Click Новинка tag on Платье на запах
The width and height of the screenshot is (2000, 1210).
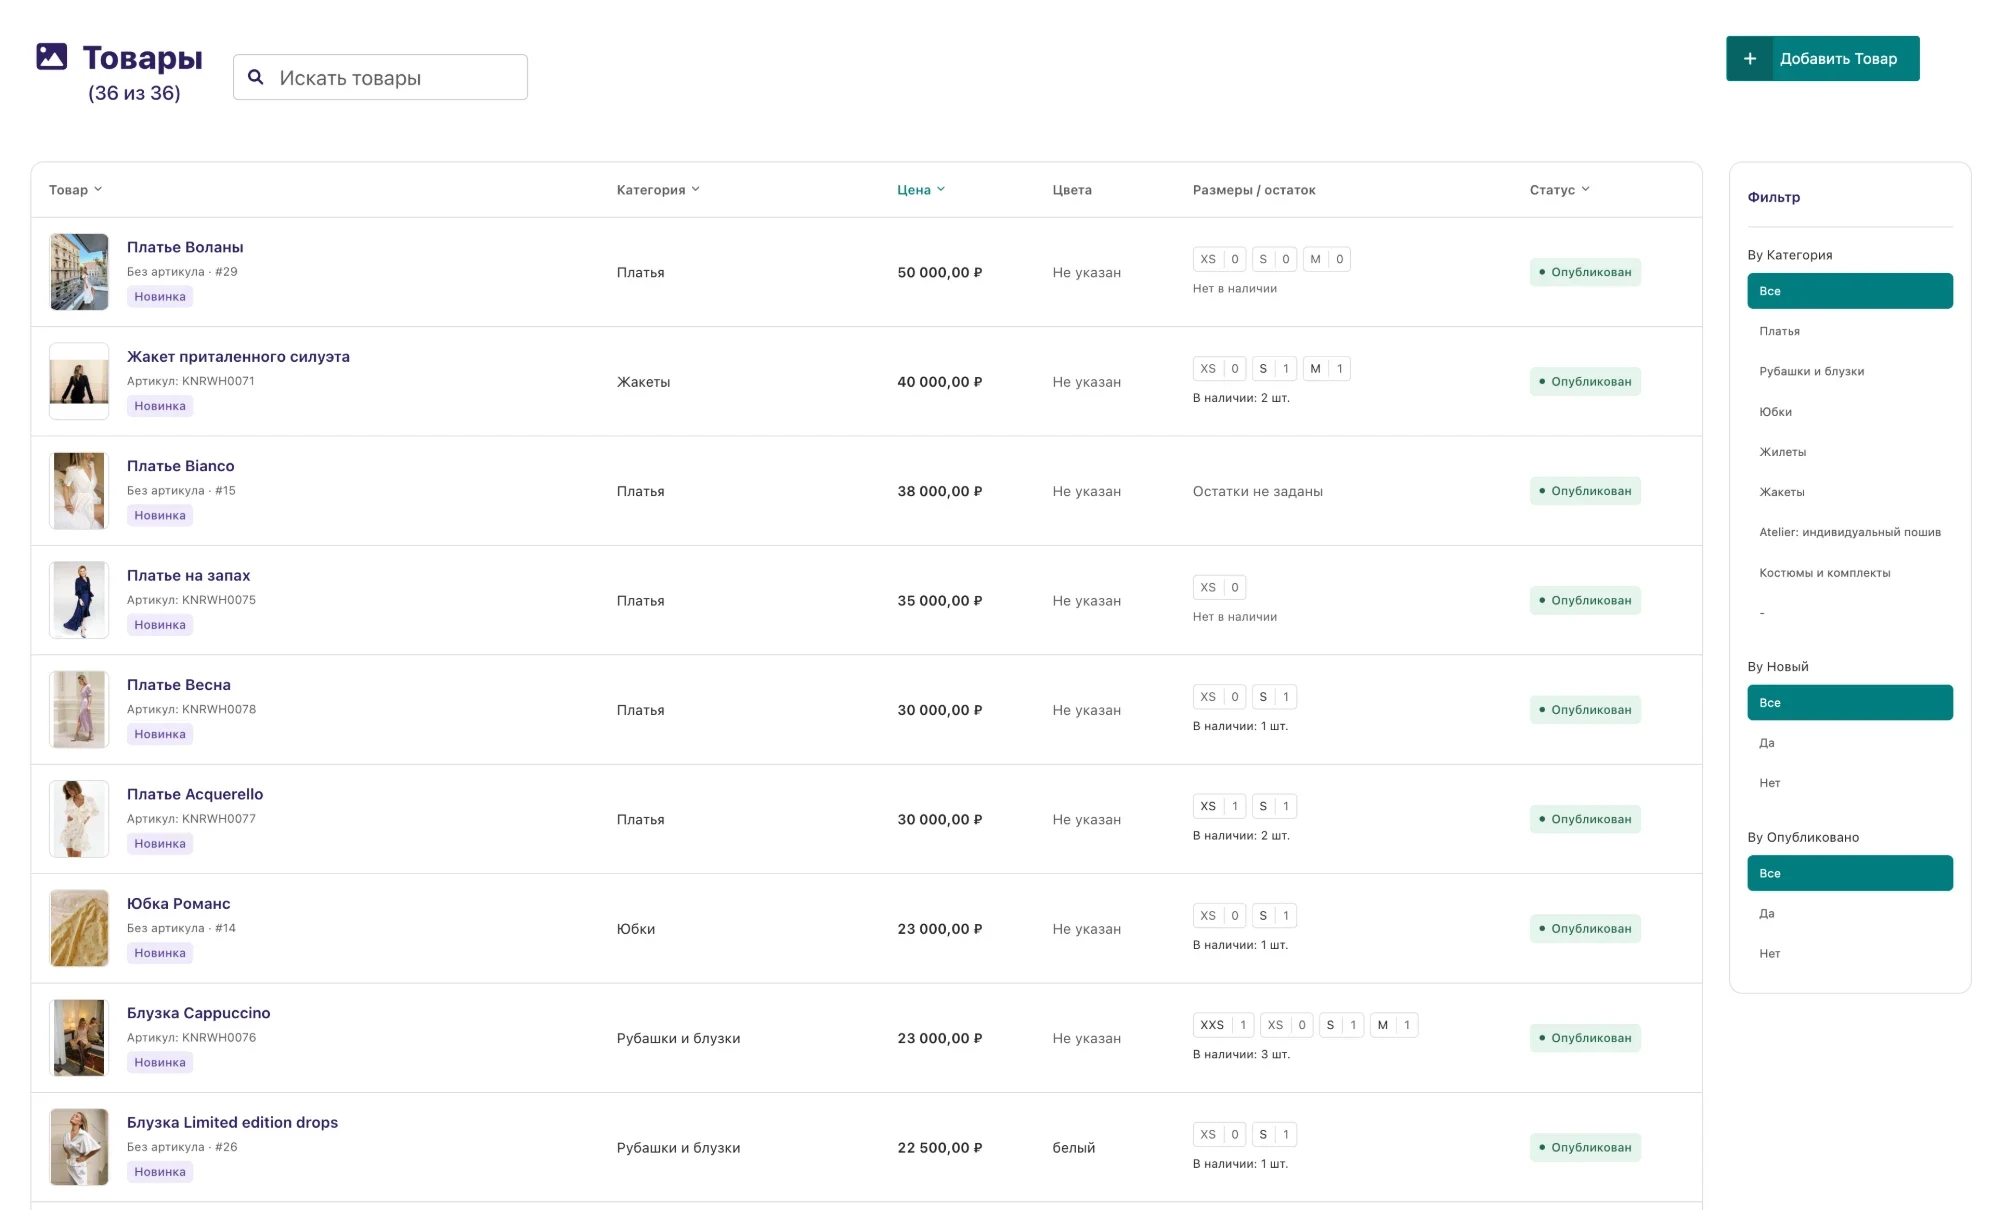pyautogui.click(x=160, y=625)
